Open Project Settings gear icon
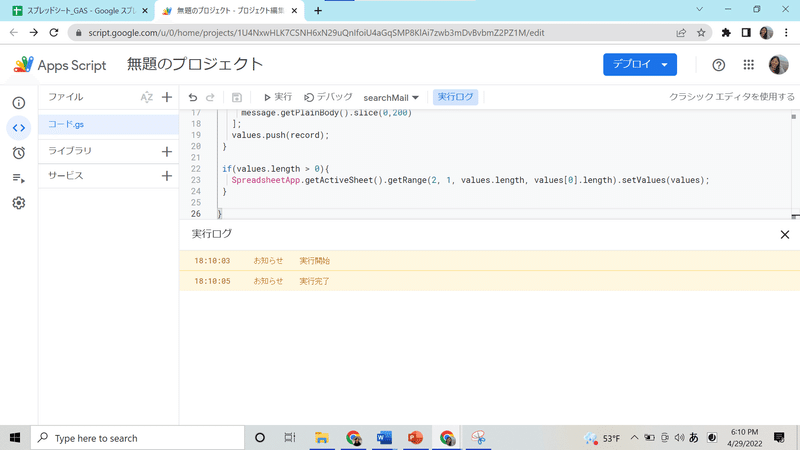Screen dimensions: 800x450 coord(19,203)
